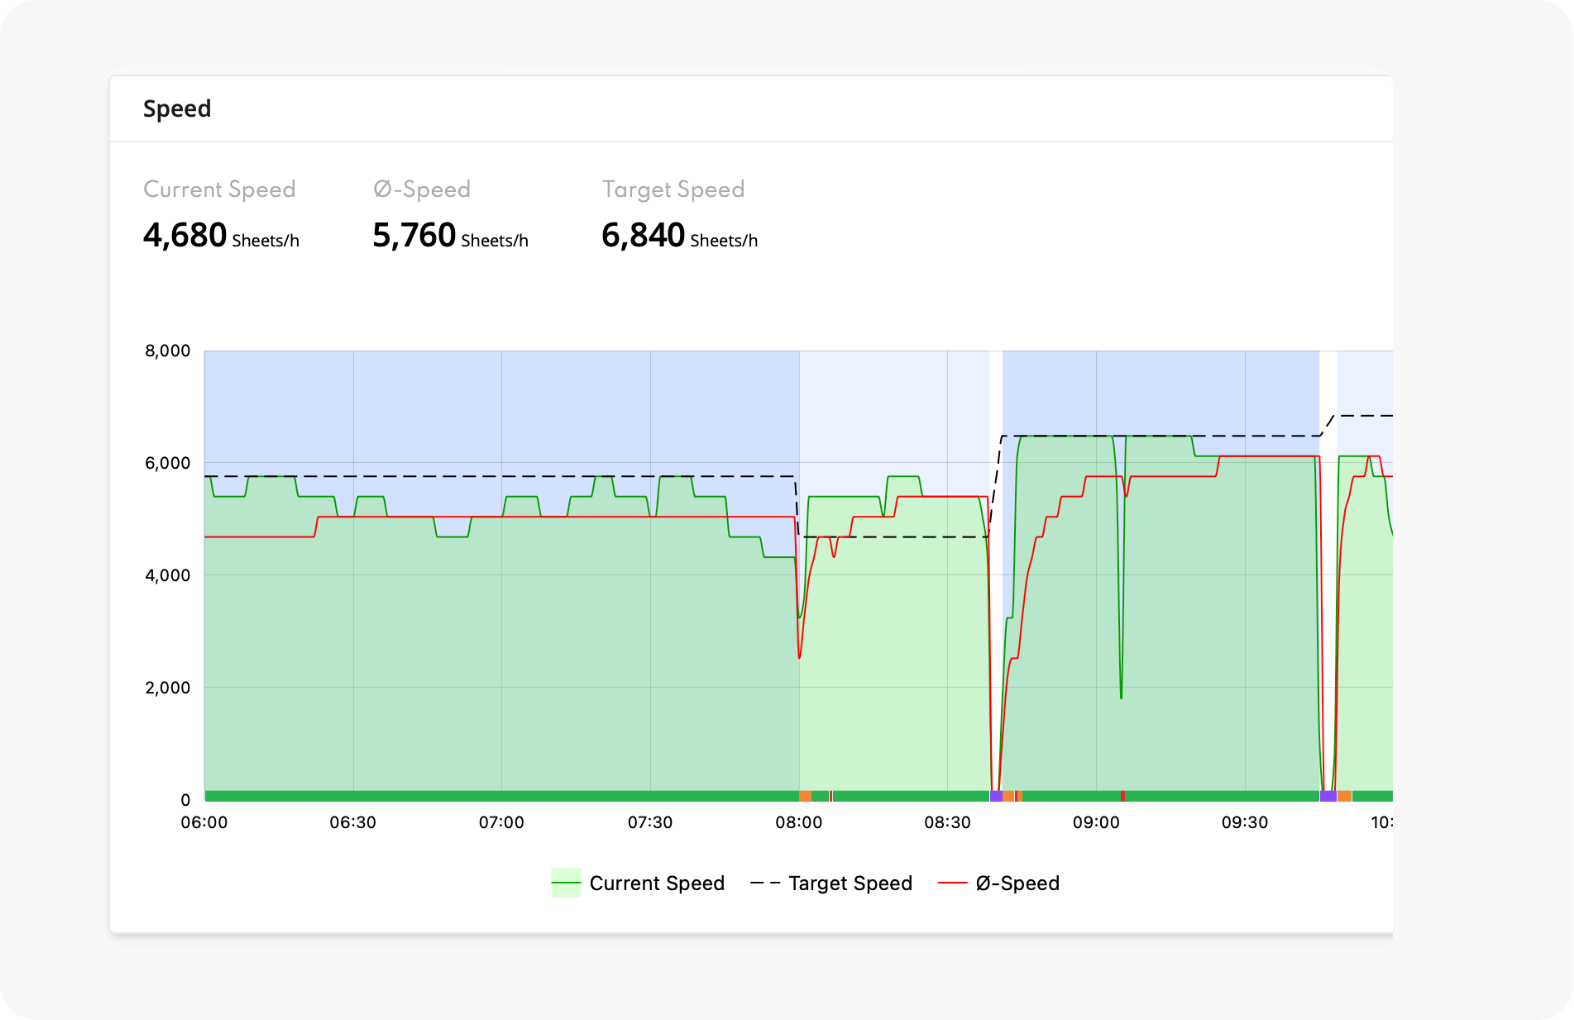Select the orange status segment right of 09:45 purple block
This screenshot has height=1020, width=1574.
coord(1345,796)
